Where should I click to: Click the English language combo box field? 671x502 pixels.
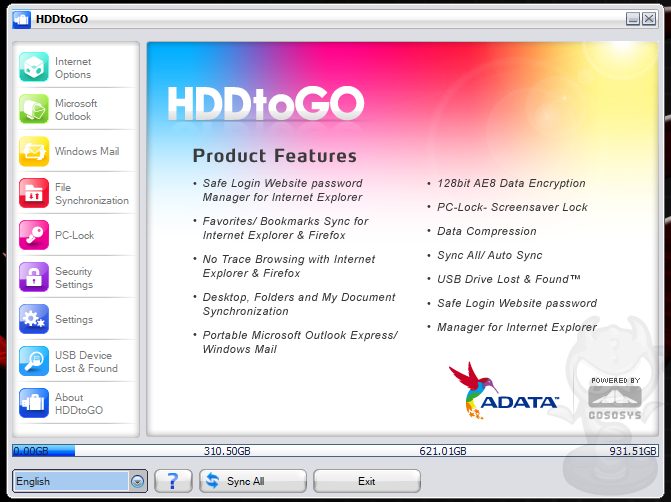click(80, 481)
